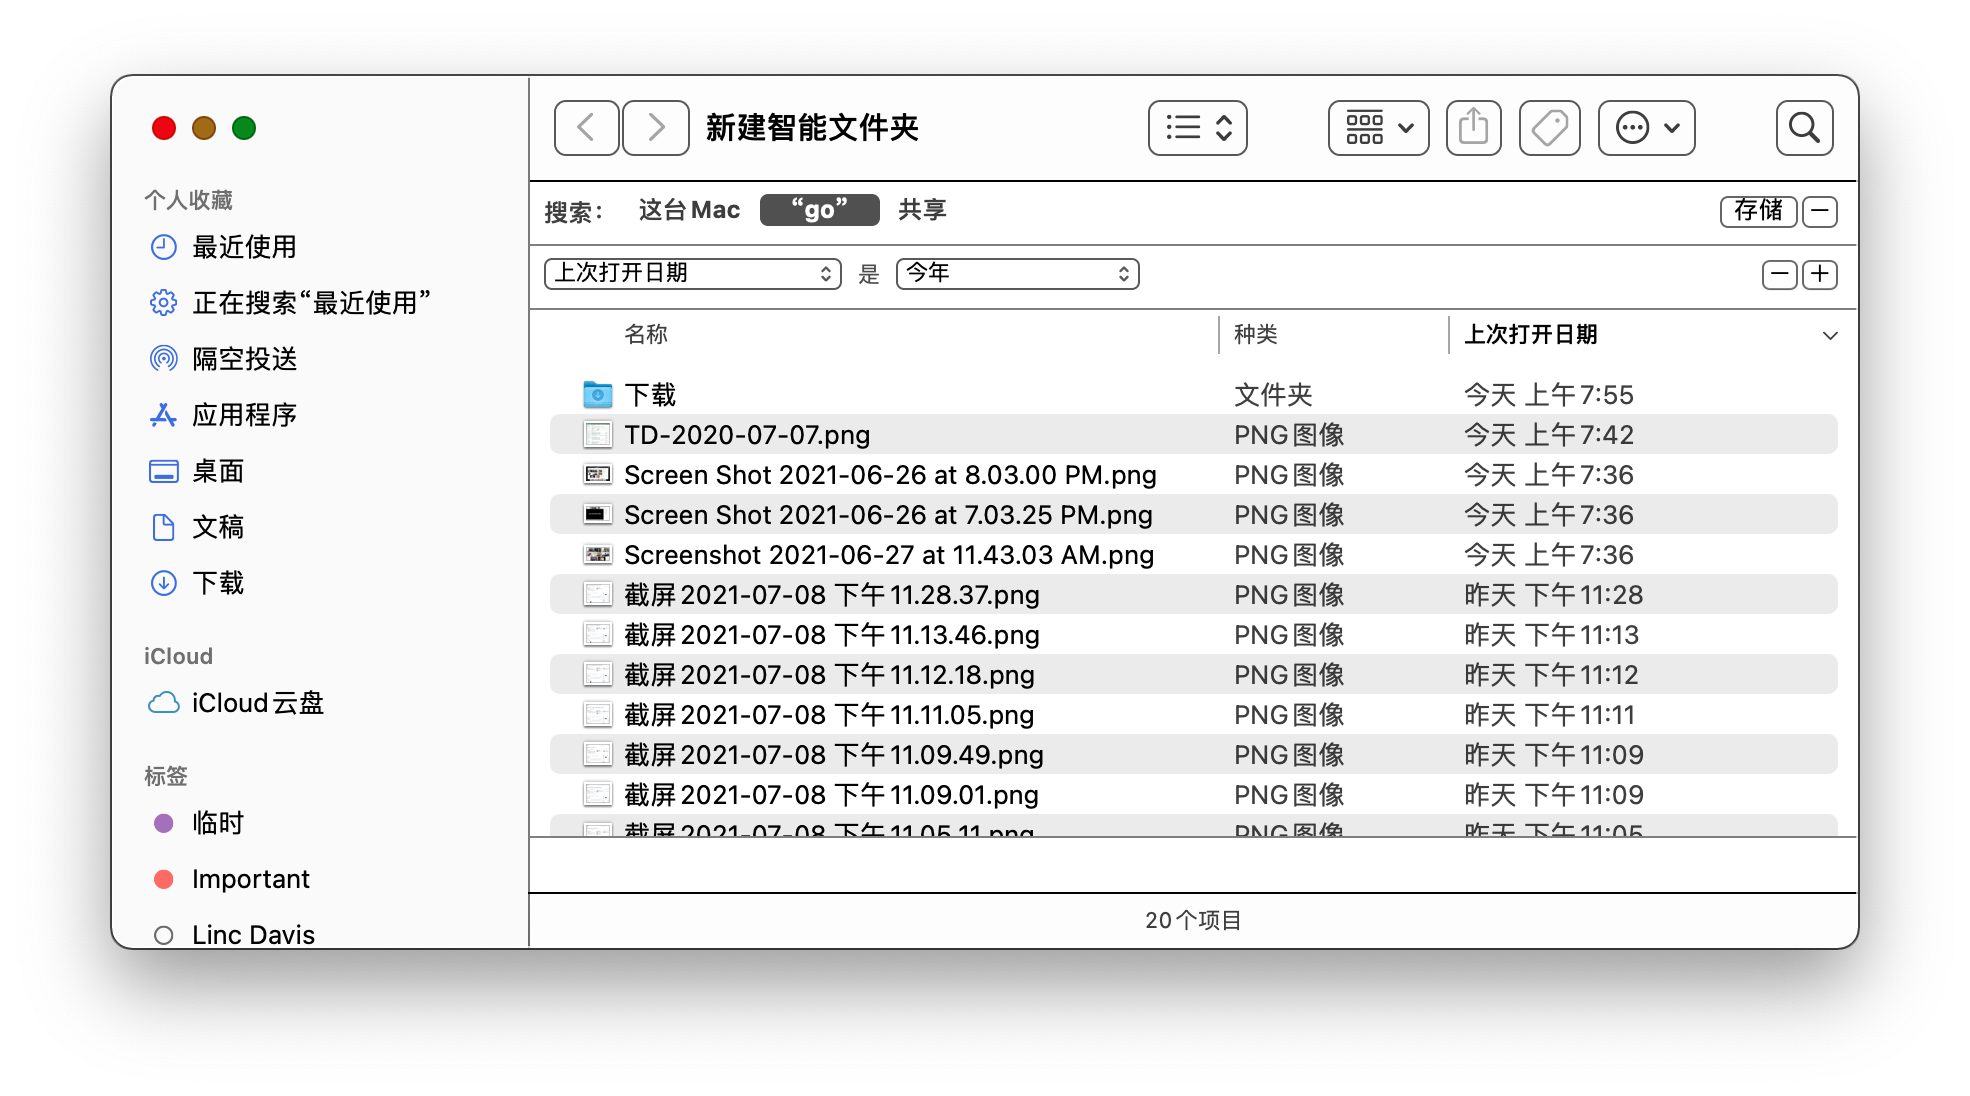Open the 上次打开日期 criteria dropdown
This screenshot has height=1096, width=1970.
tap(692, 274)
